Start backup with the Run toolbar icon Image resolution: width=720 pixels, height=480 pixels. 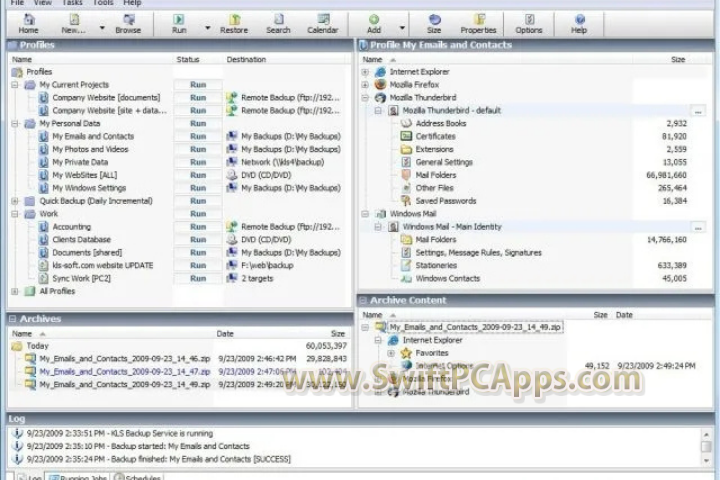coord(179,24)
